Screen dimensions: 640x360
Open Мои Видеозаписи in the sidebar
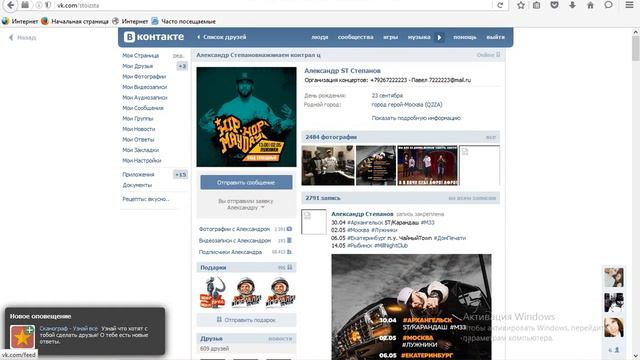(x=144, y=87)
